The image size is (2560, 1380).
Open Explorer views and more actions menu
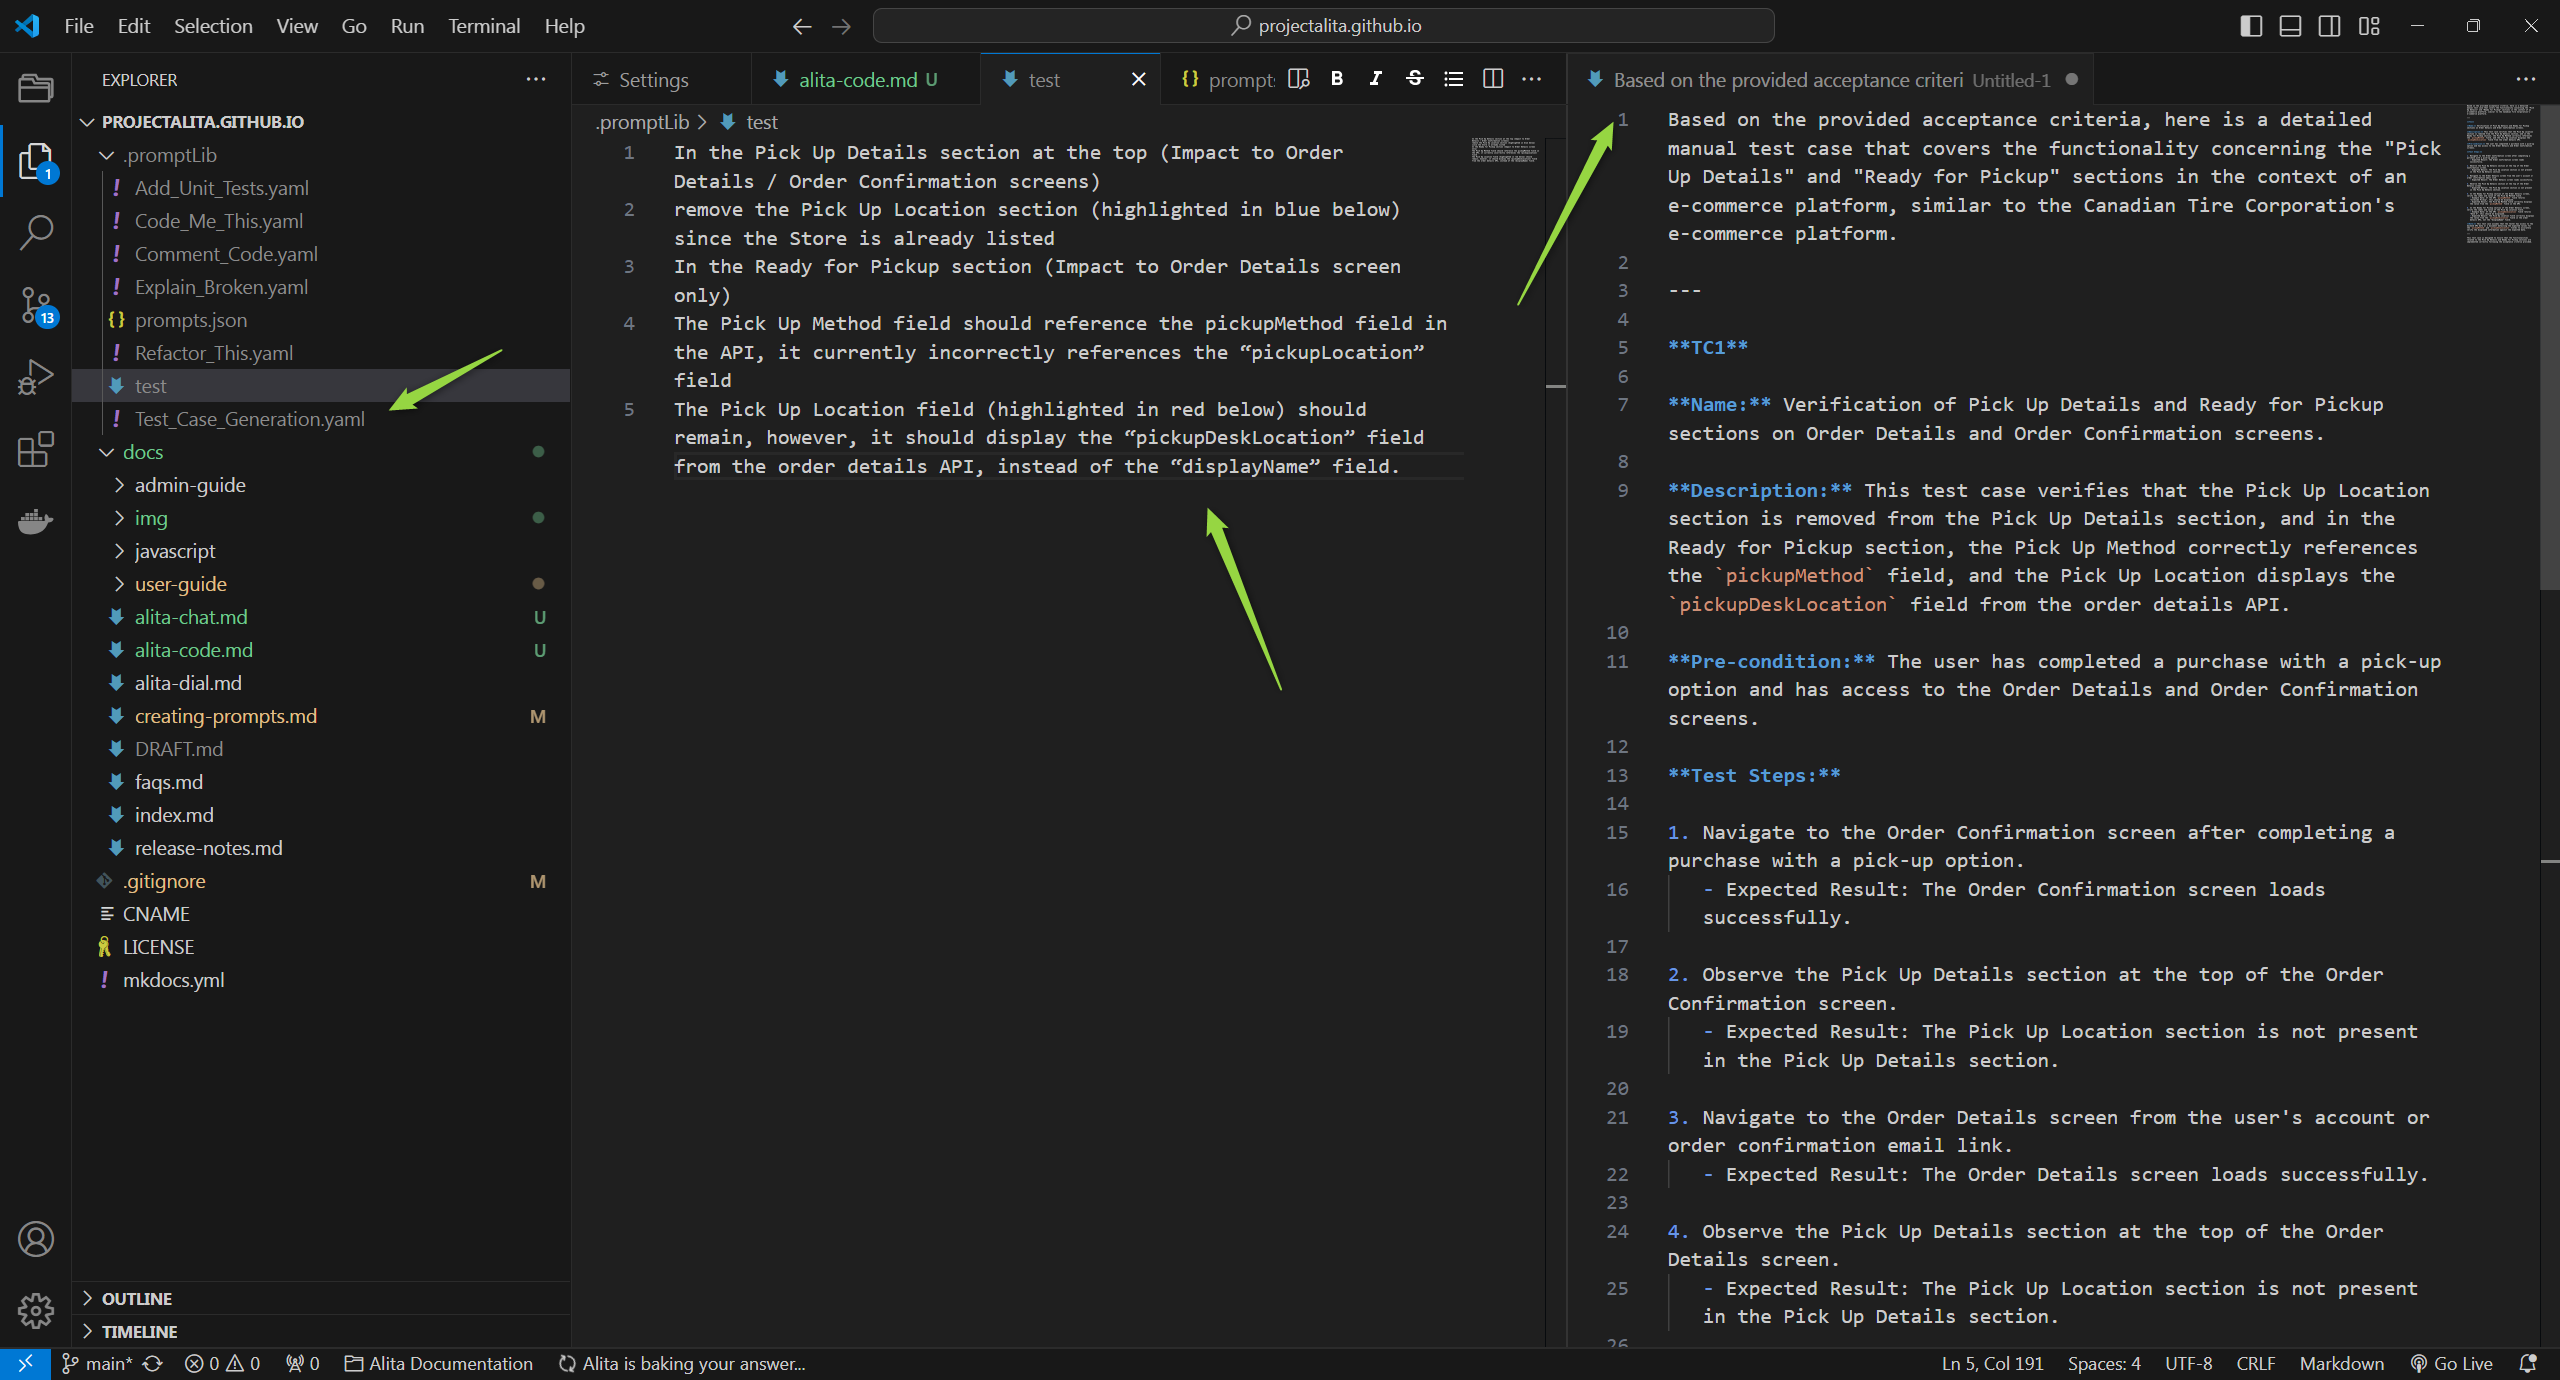(536, 79)
